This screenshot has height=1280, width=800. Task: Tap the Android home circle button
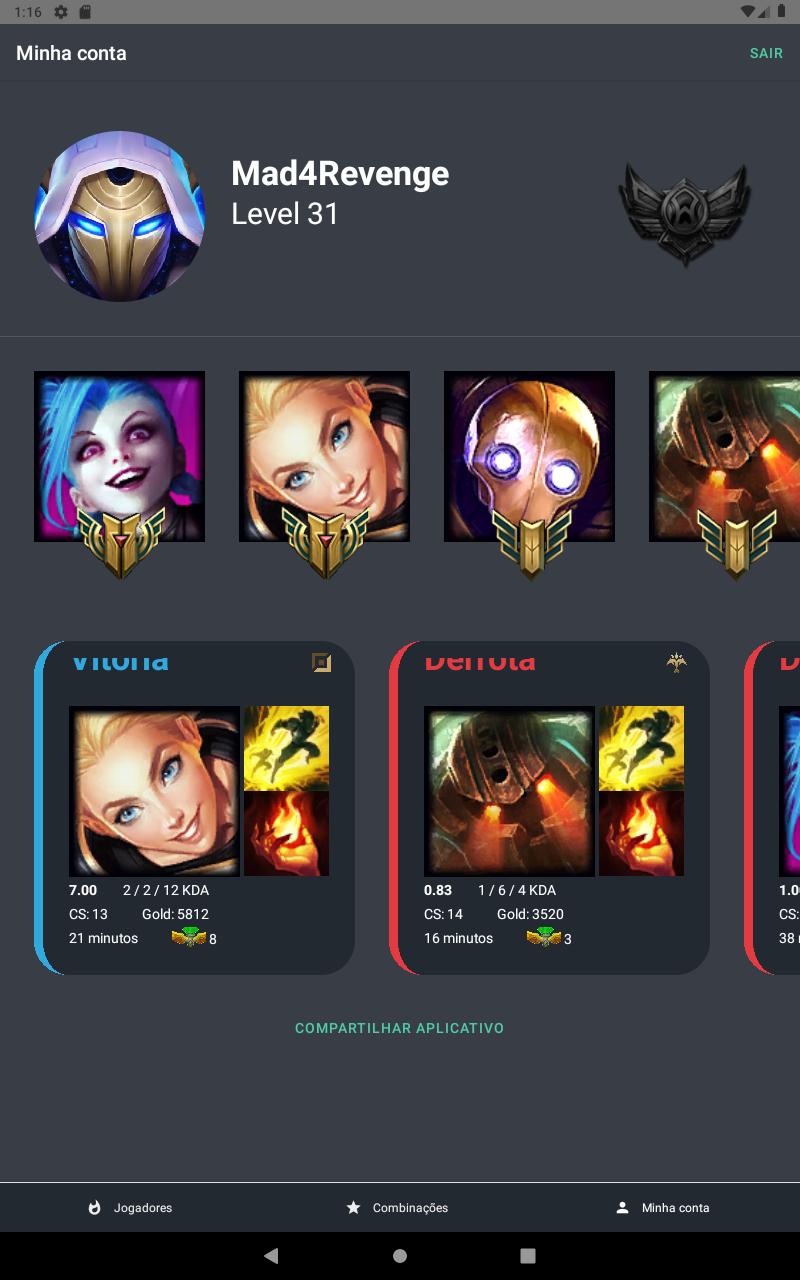tap(400, 1255)
